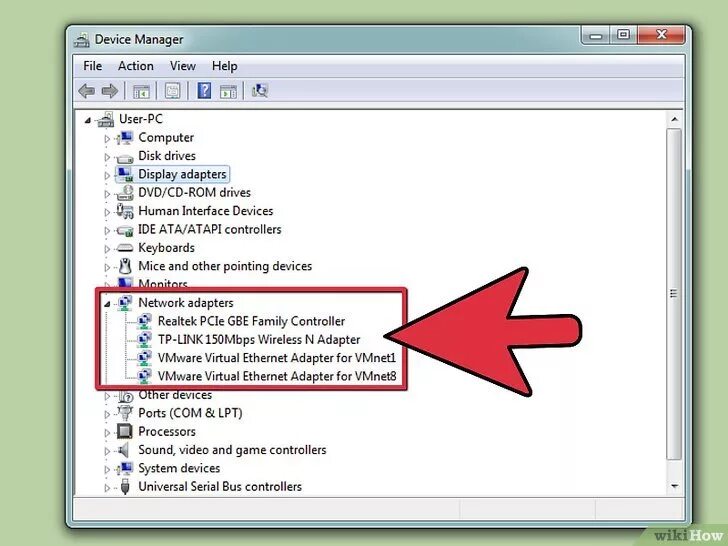
Task: Click the scrollbar down arrow
Action: pos(674,487)
